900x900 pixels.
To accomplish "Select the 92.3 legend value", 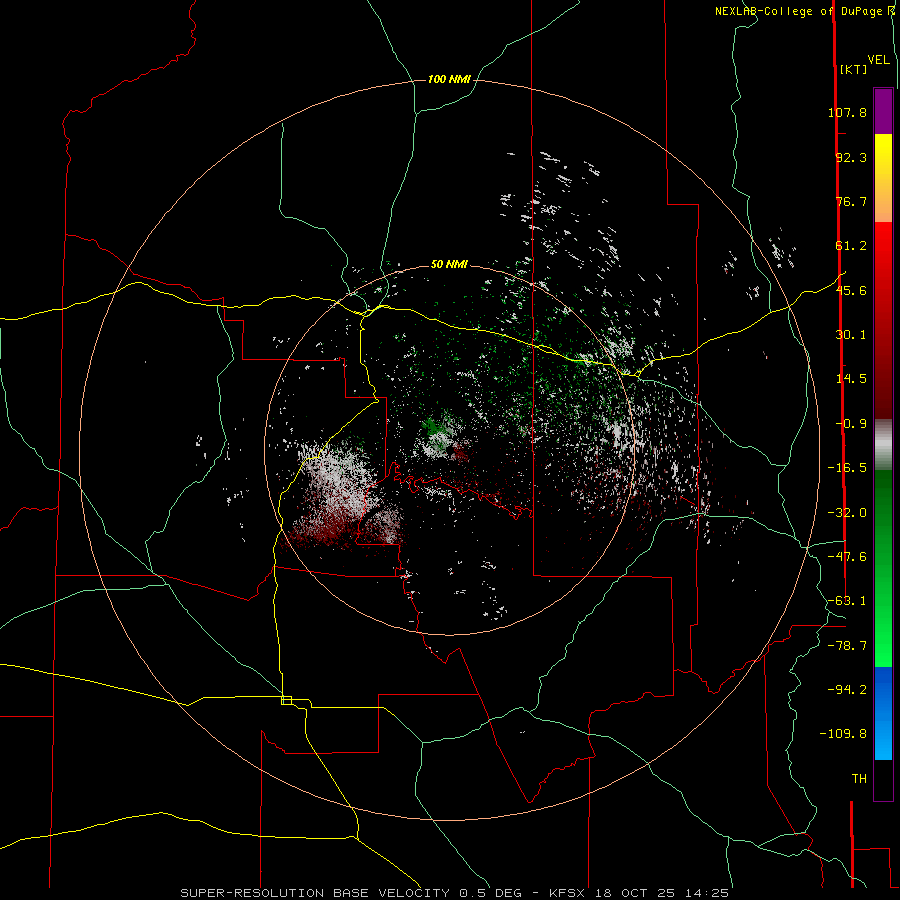I will (x=851, y=157).
